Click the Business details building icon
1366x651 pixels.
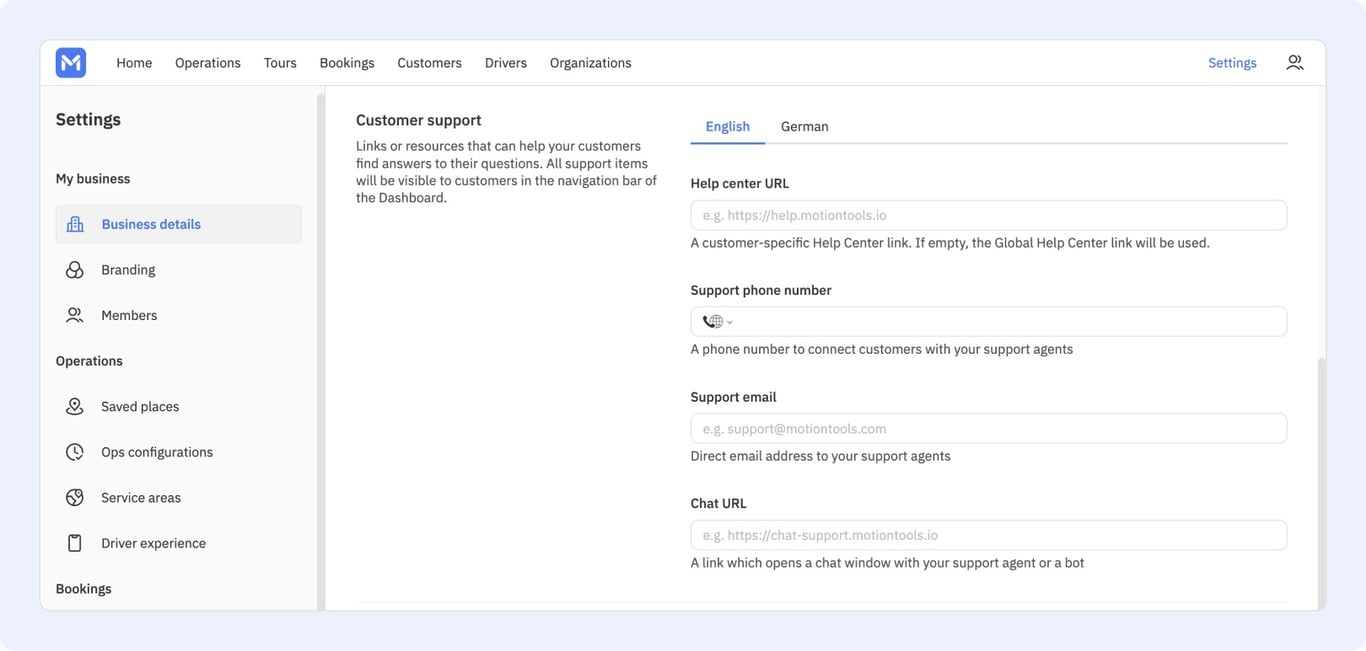click(75, 224)
